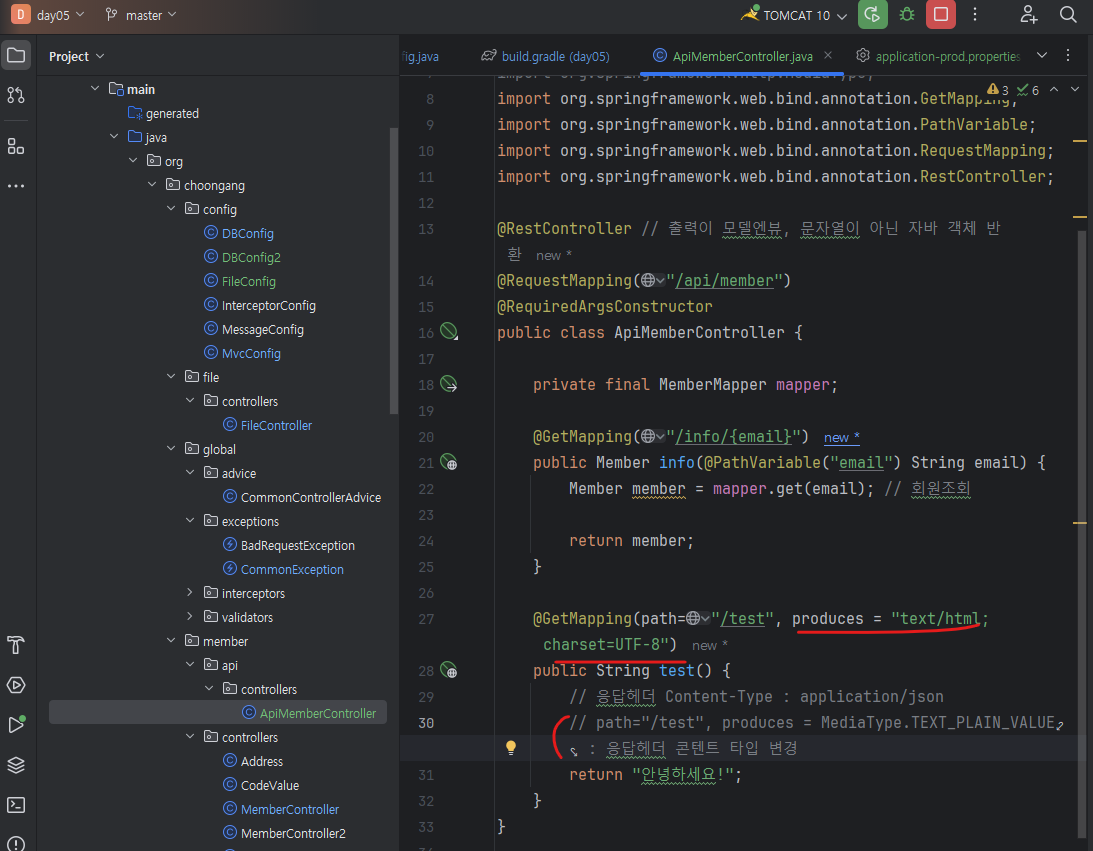1093x851 pixels.
Task: Go to previous highlighted error arrow
Action: pos(1054,89)
